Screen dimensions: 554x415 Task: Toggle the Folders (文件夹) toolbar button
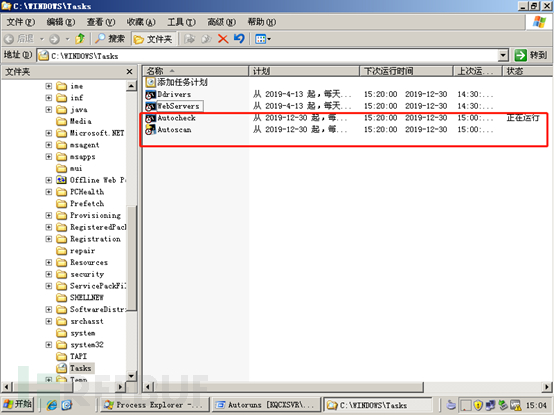[x=153, y=39]
